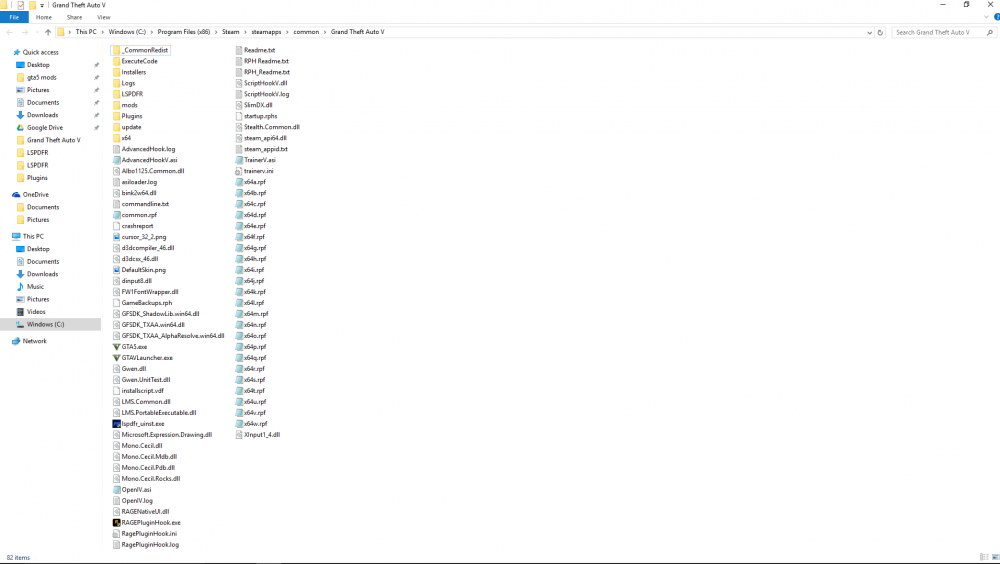Select the lspdfr_uinst.exe icon
The image size is (1000, 564).
[116, 424]
